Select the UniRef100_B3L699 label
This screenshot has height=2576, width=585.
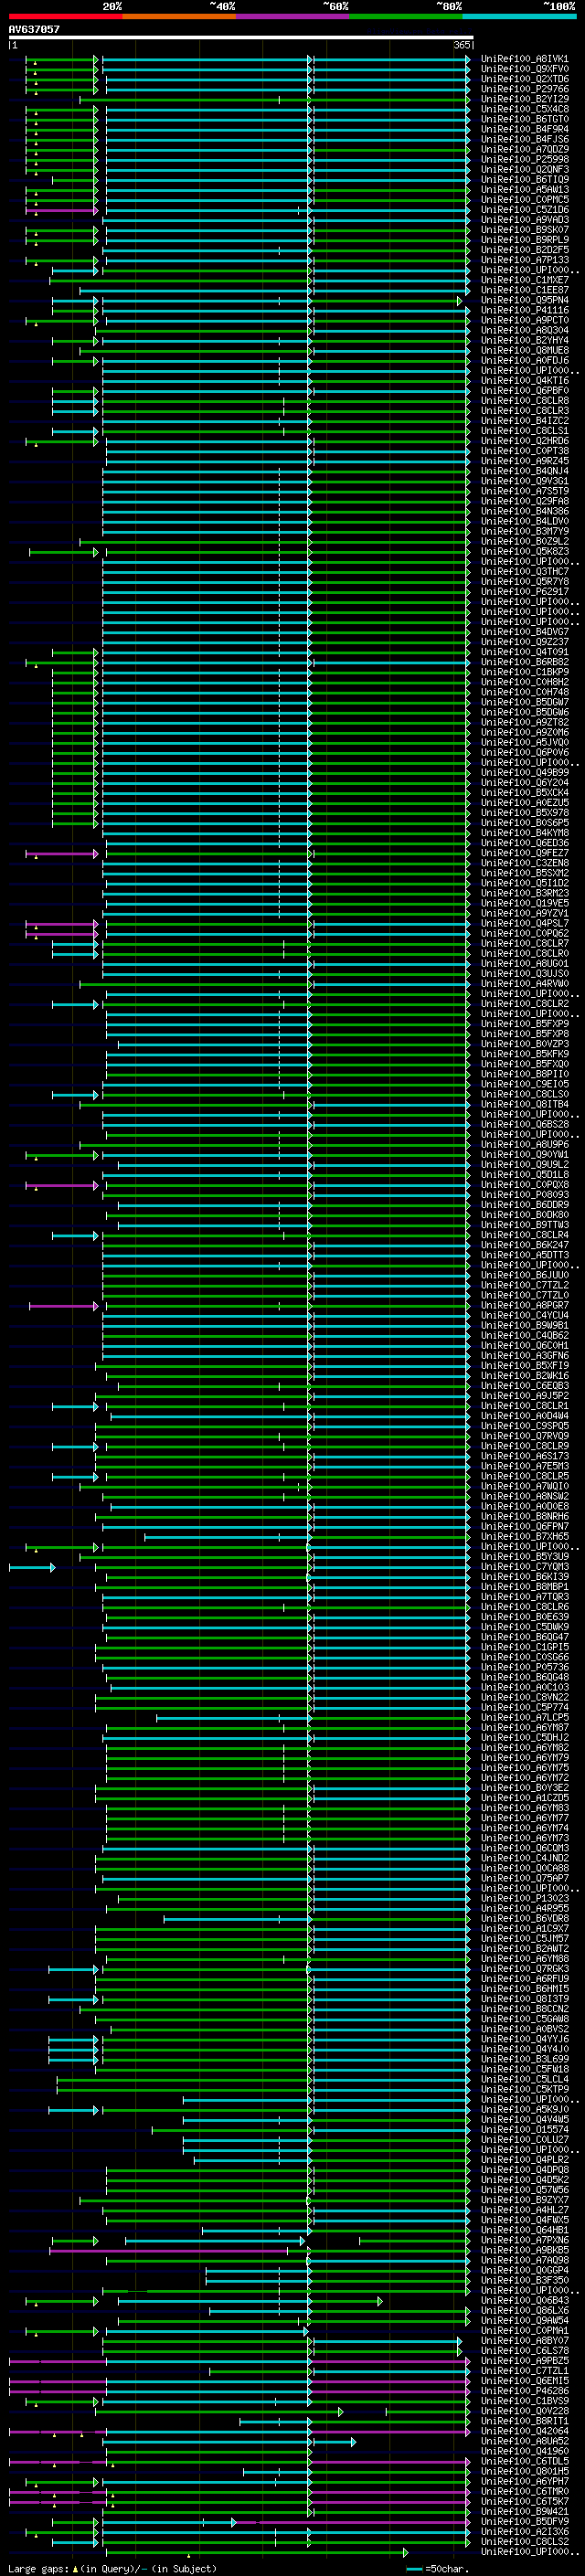pyautogui.click(x=525, y=2059)
